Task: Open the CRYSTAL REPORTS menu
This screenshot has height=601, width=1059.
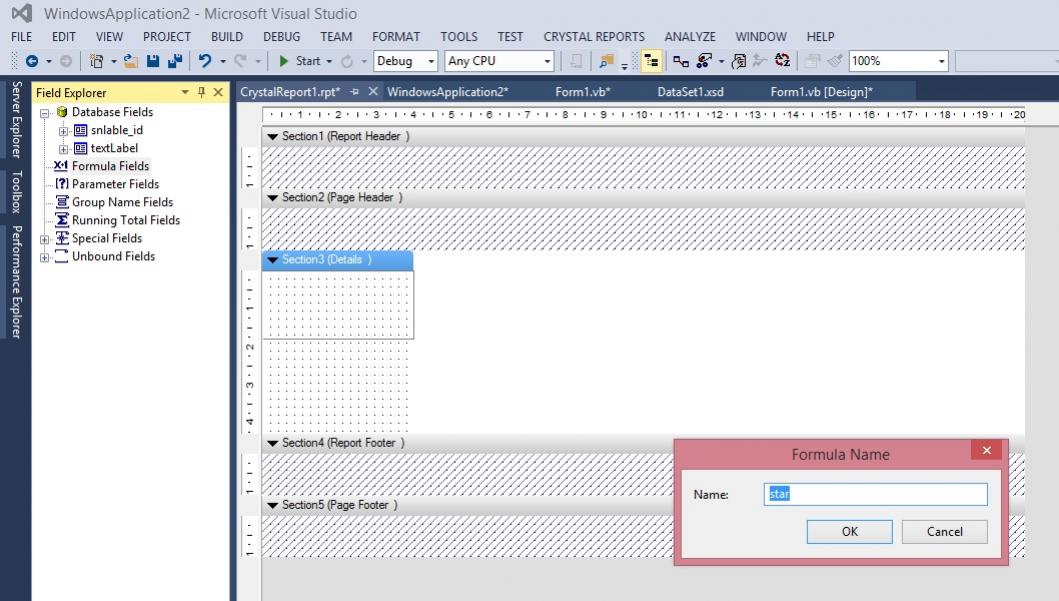Action: (x=594, y=36)
